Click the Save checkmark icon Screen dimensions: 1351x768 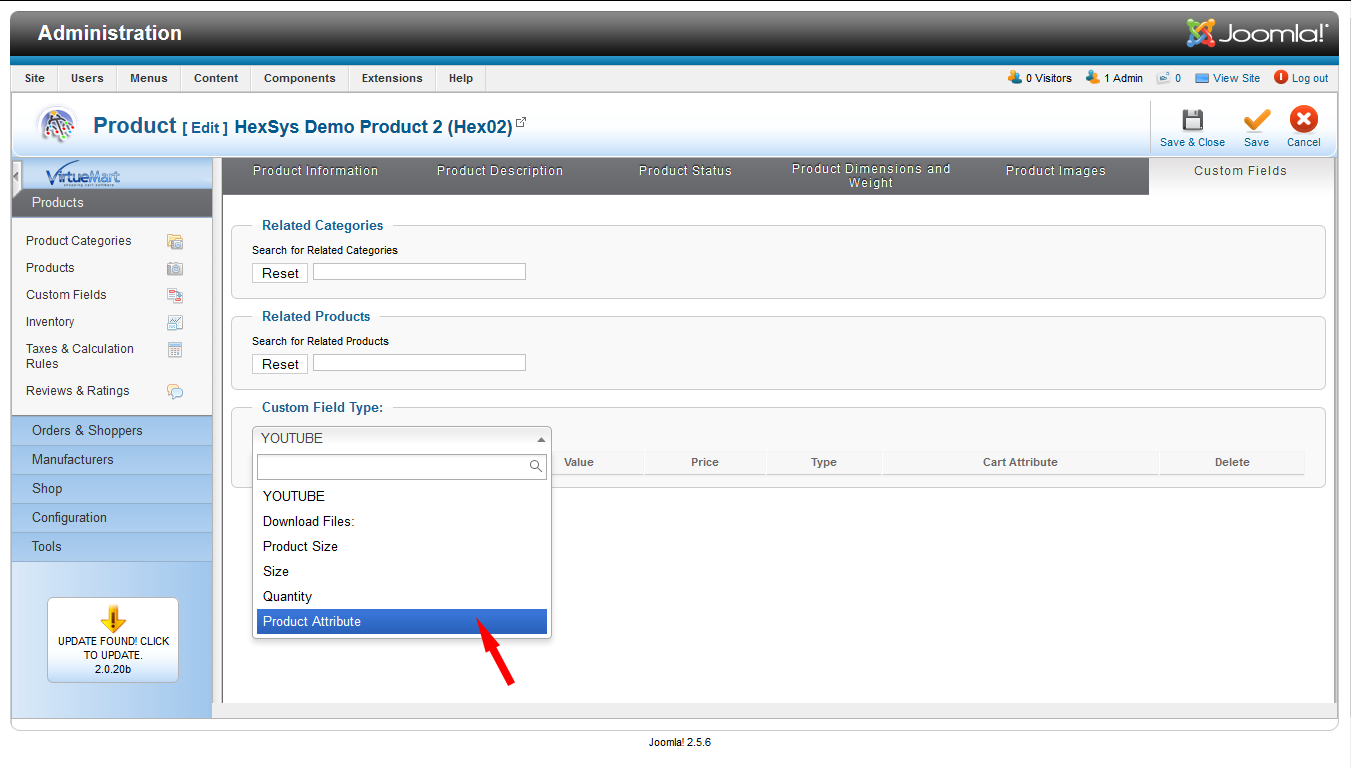[1256, 121]
